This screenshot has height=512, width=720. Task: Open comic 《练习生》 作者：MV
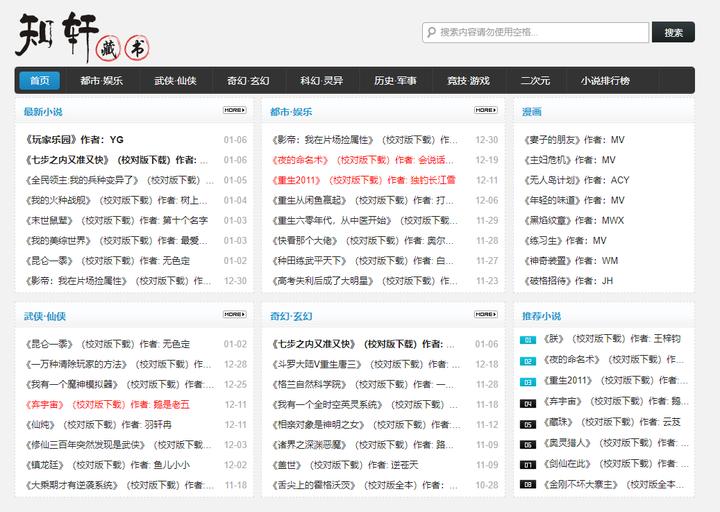click(x=565, y=241)
